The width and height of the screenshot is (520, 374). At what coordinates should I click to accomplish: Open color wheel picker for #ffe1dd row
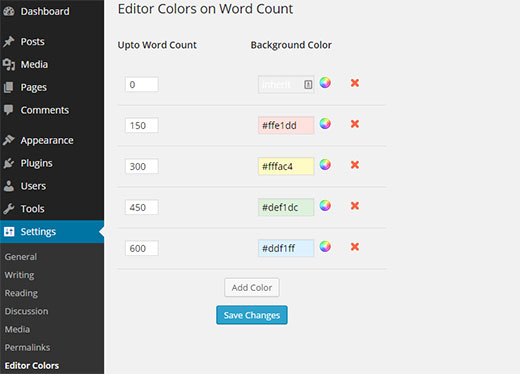[325, 124]
